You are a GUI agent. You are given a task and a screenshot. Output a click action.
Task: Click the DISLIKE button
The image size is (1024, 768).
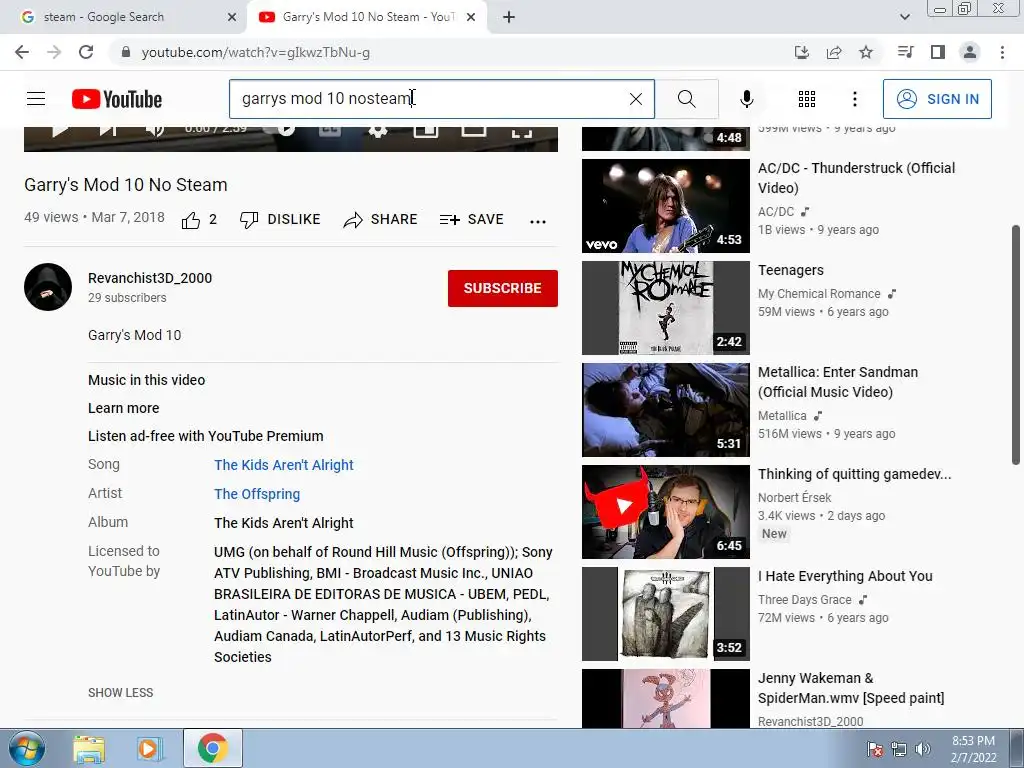point(280,219)
